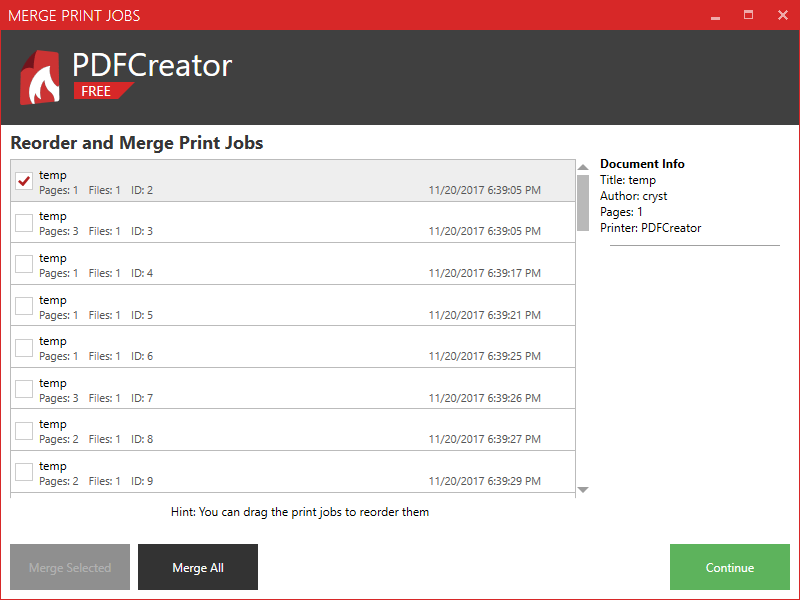Enable the checkbox for job ID 4
800x600 pixels.
(x=25, y=264)
